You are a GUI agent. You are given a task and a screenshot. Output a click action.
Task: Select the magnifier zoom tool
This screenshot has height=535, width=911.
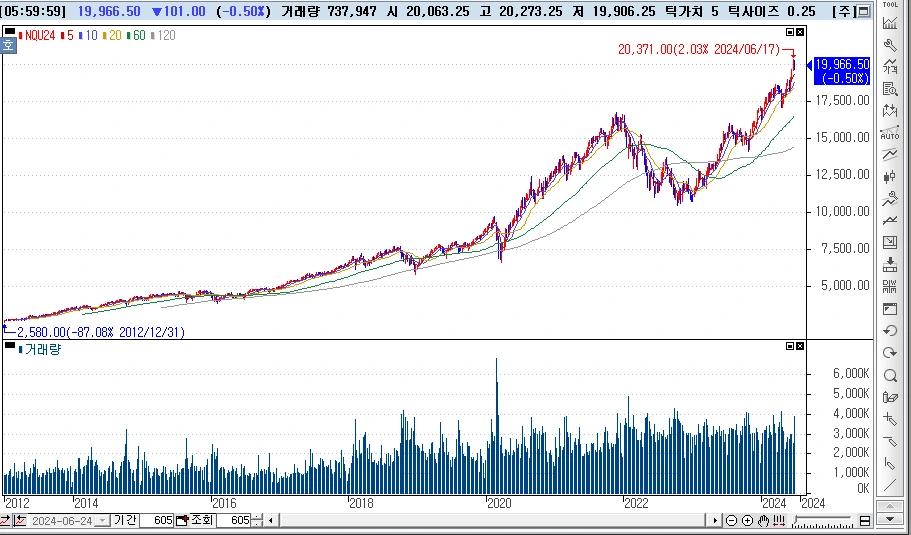(890, 375)
